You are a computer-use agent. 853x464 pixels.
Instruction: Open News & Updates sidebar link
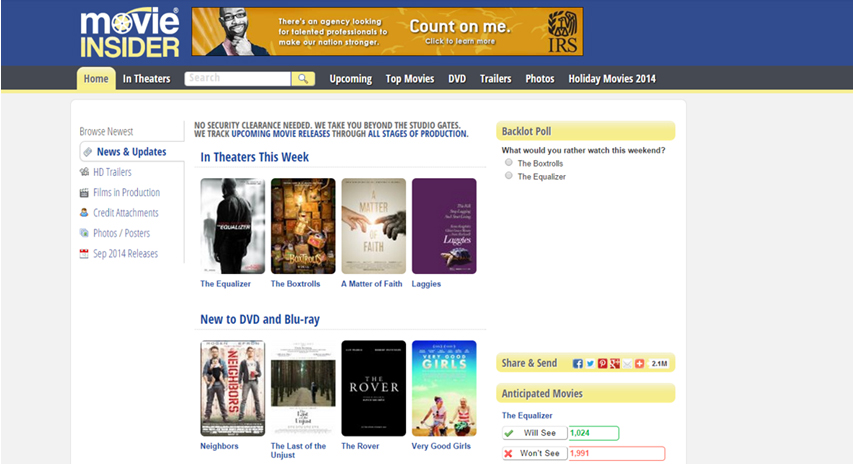(132, 152)
